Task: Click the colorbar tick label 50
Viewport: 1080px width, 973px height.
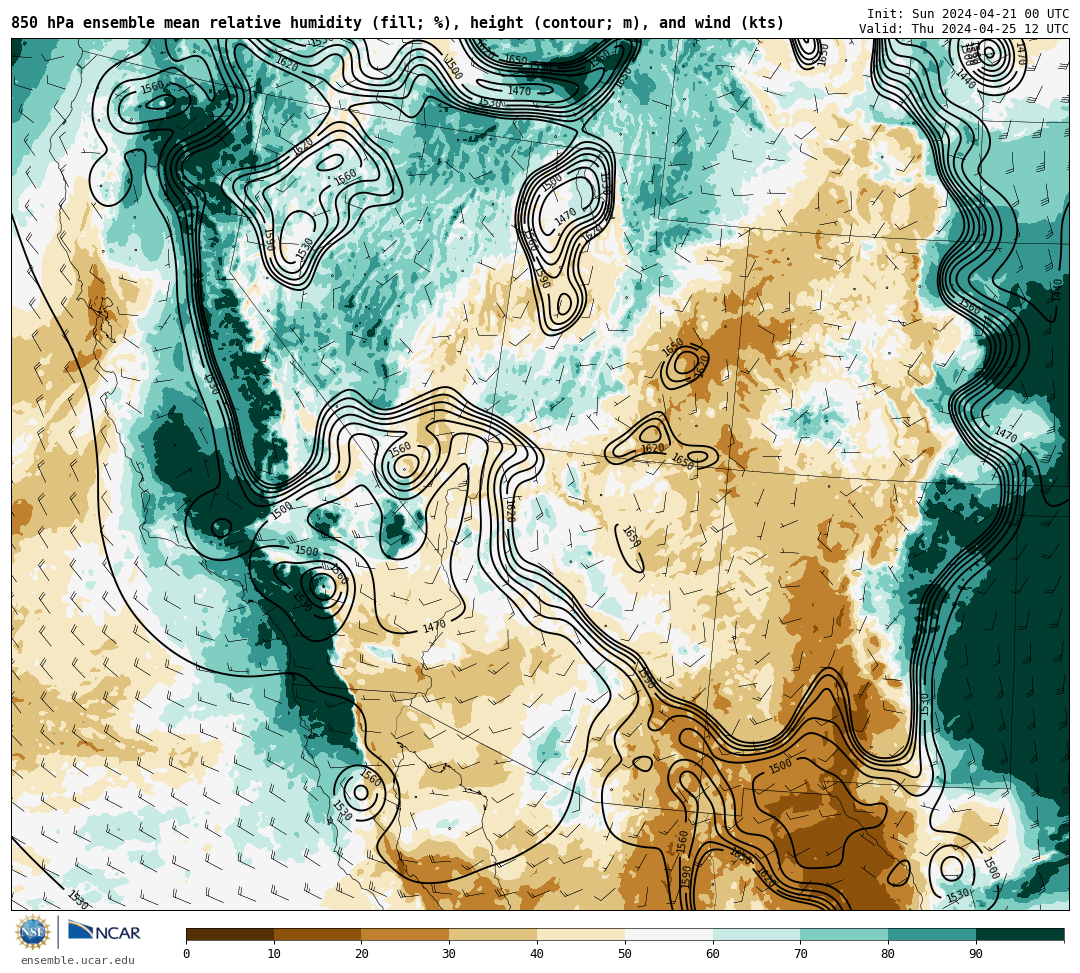Action: point(625,954)
